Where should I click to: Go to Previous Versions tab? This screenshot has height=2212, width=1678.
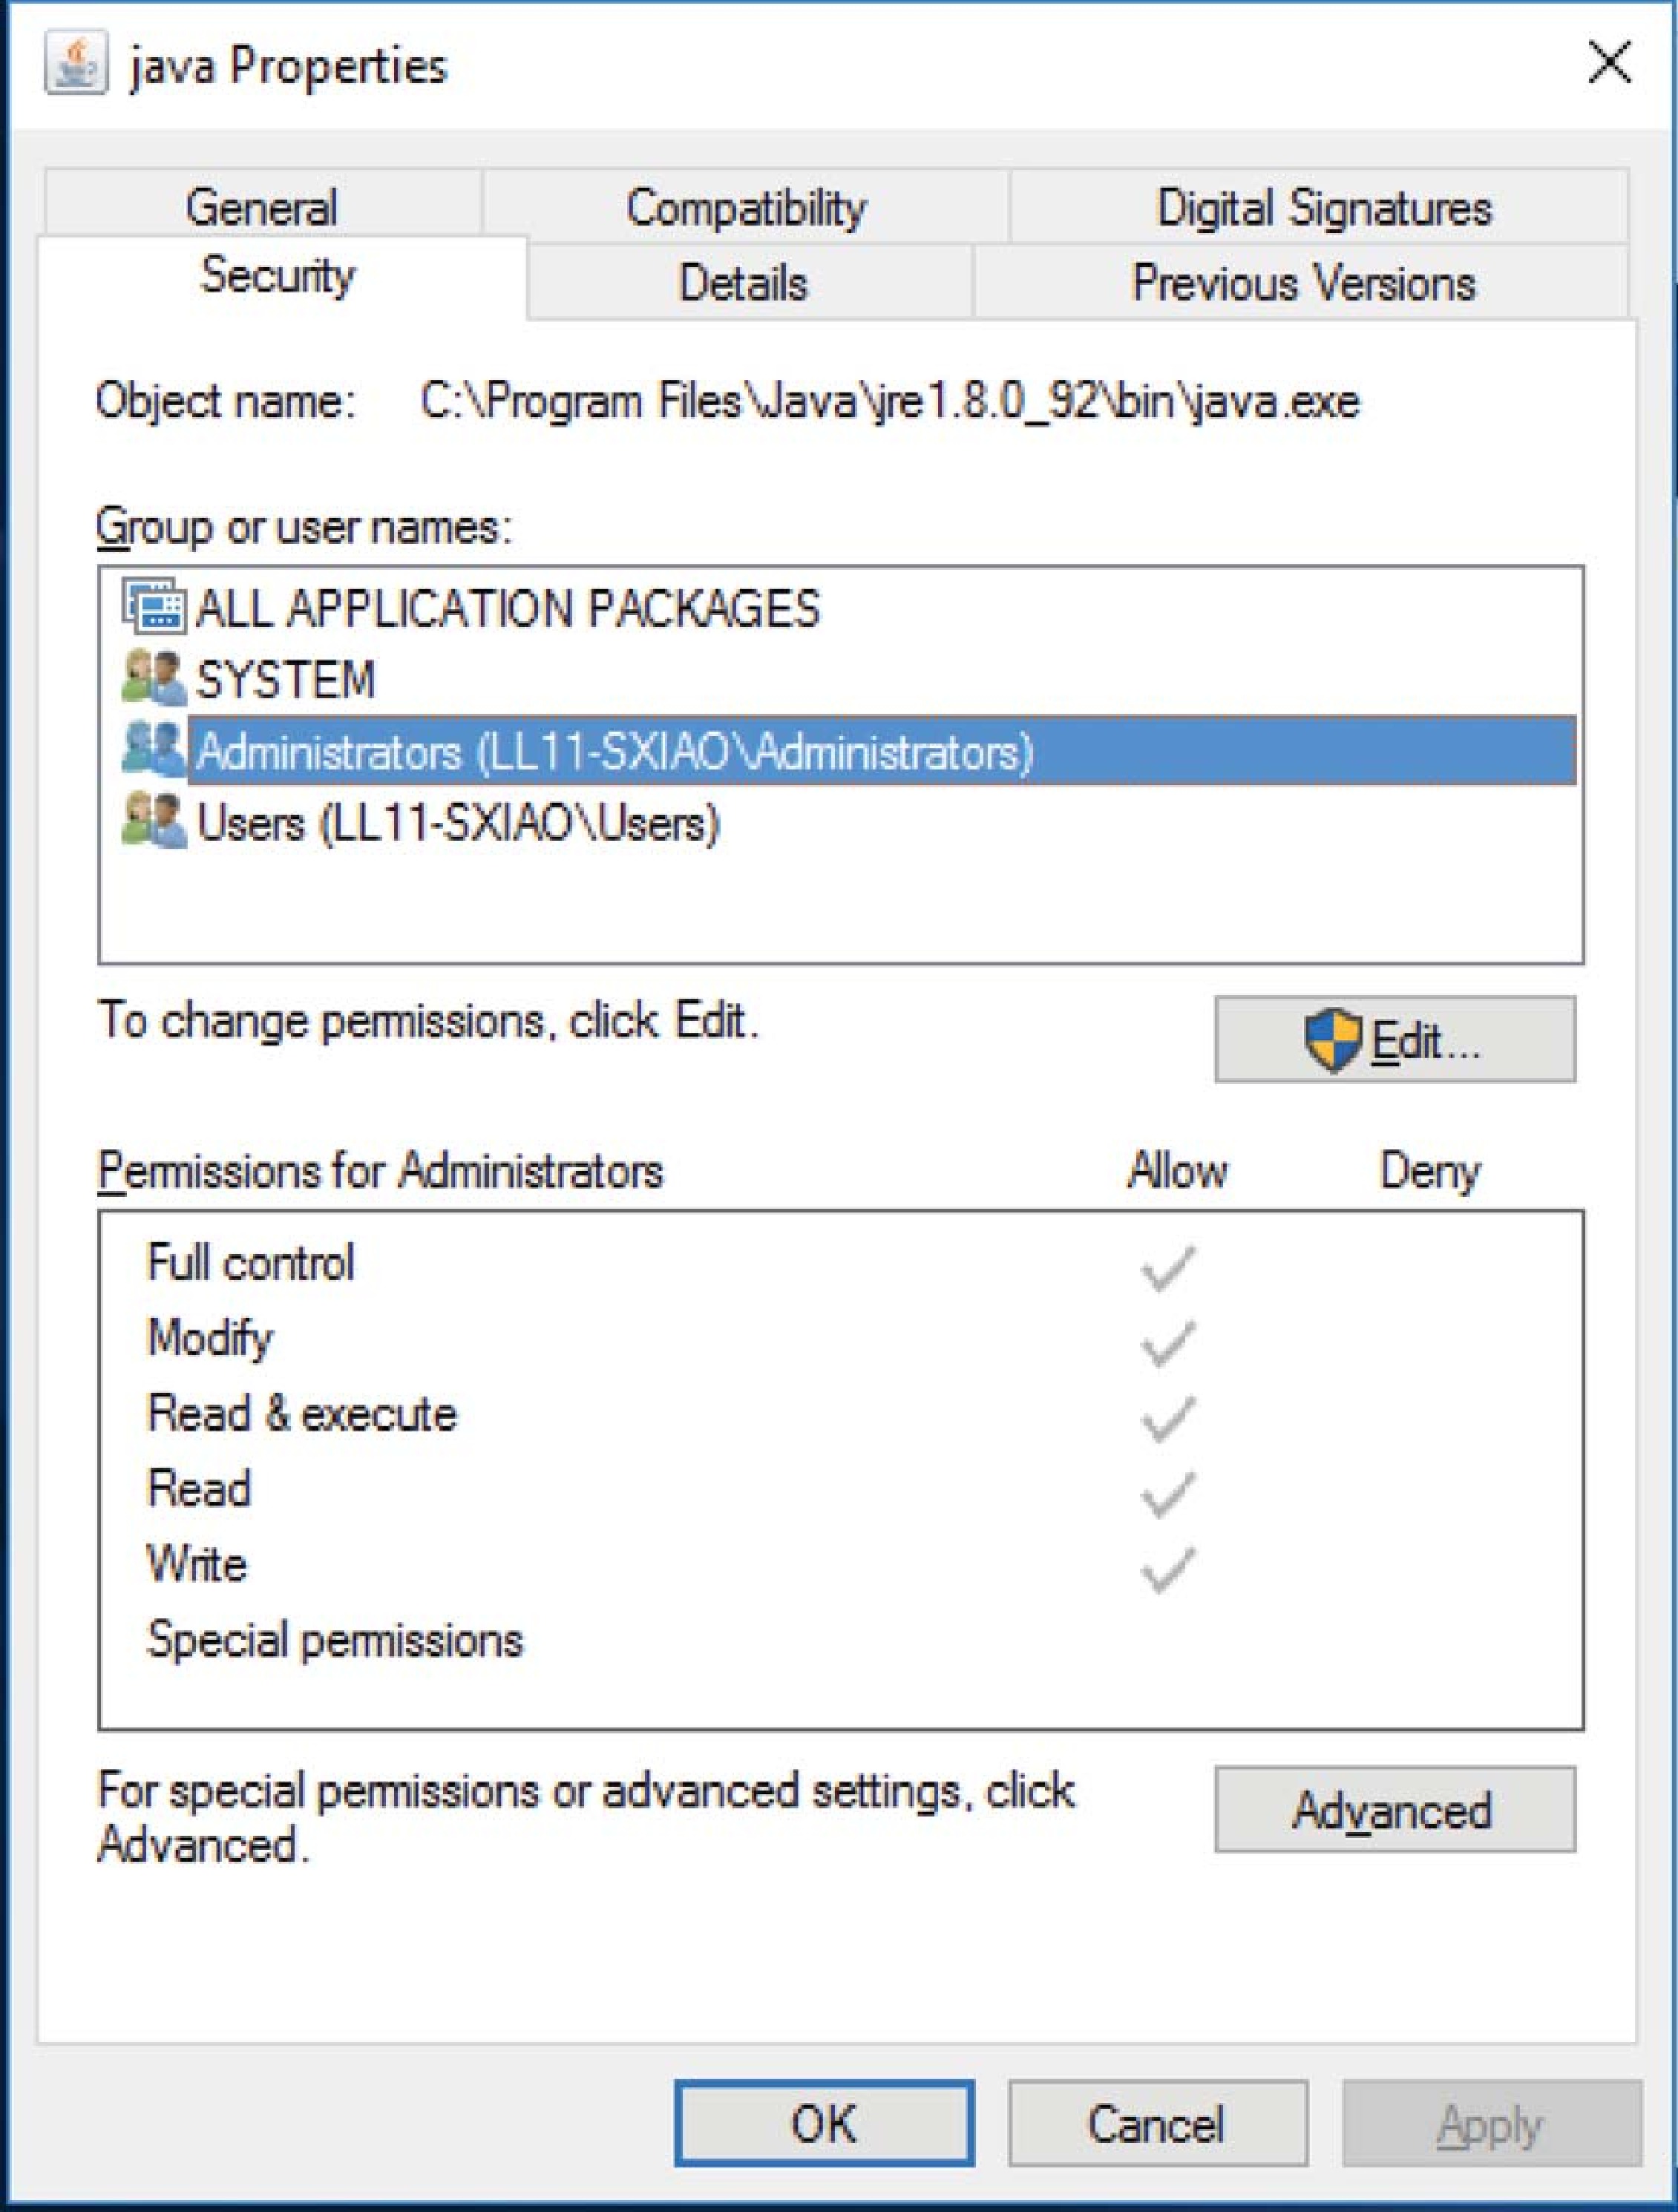tap(1303, 282)
